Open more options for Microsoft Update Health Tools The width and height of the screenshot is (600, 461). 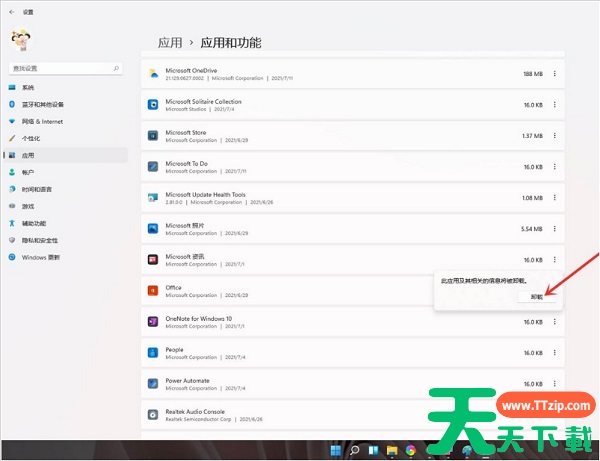point(554,197)
